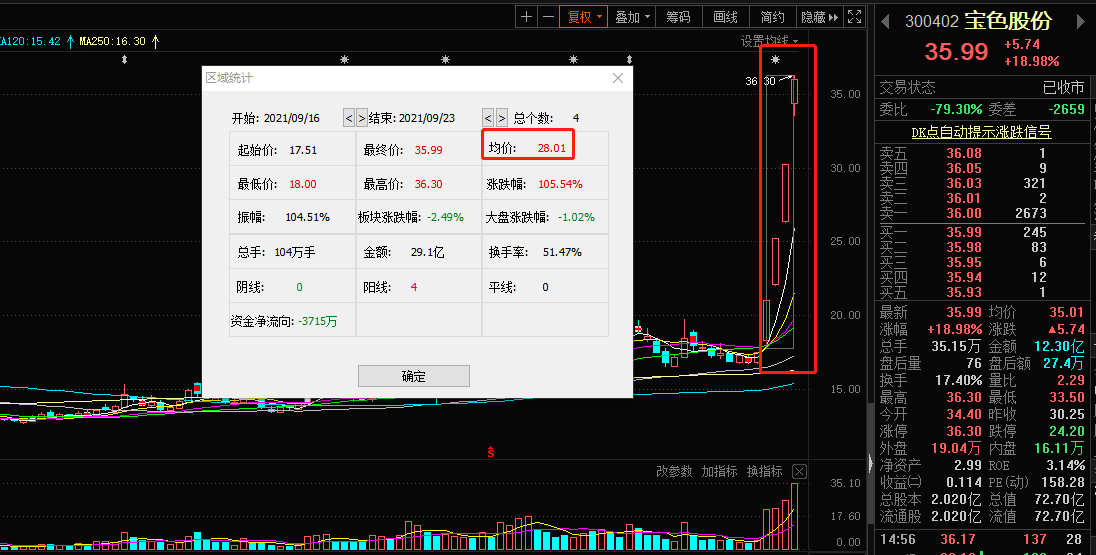Viewport: 1096px width, 555px height.
Task: Close the 区域统计 dialog
Action: (618, 78)
